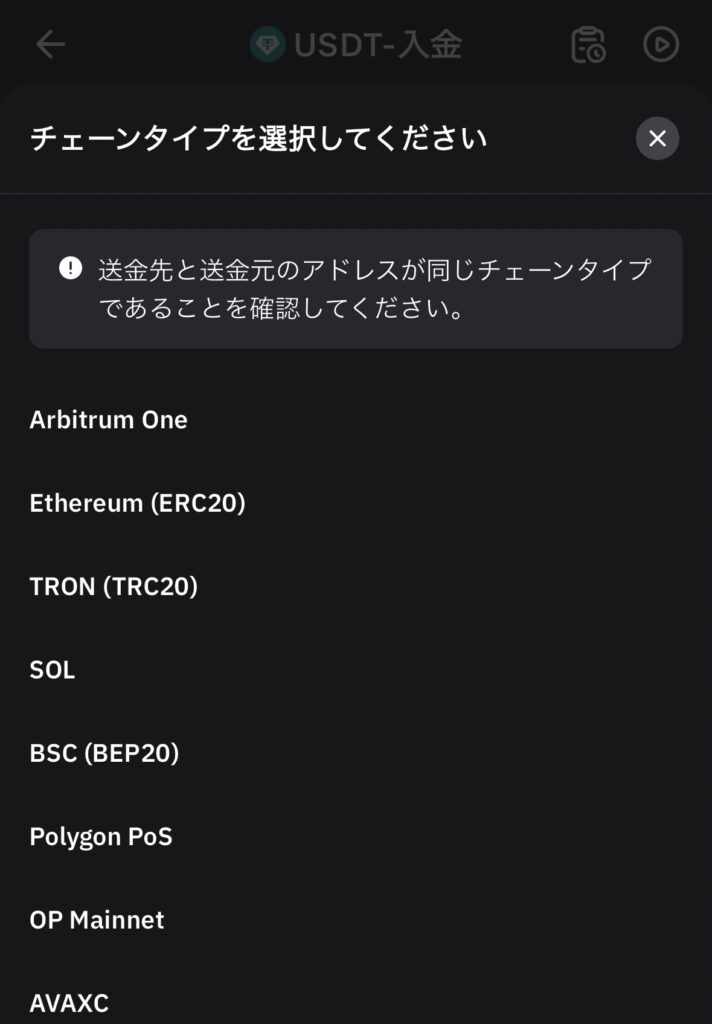The image size is (712, 1024).
Task: Click the であることを確認してください notice line
Action: [282, 308]
